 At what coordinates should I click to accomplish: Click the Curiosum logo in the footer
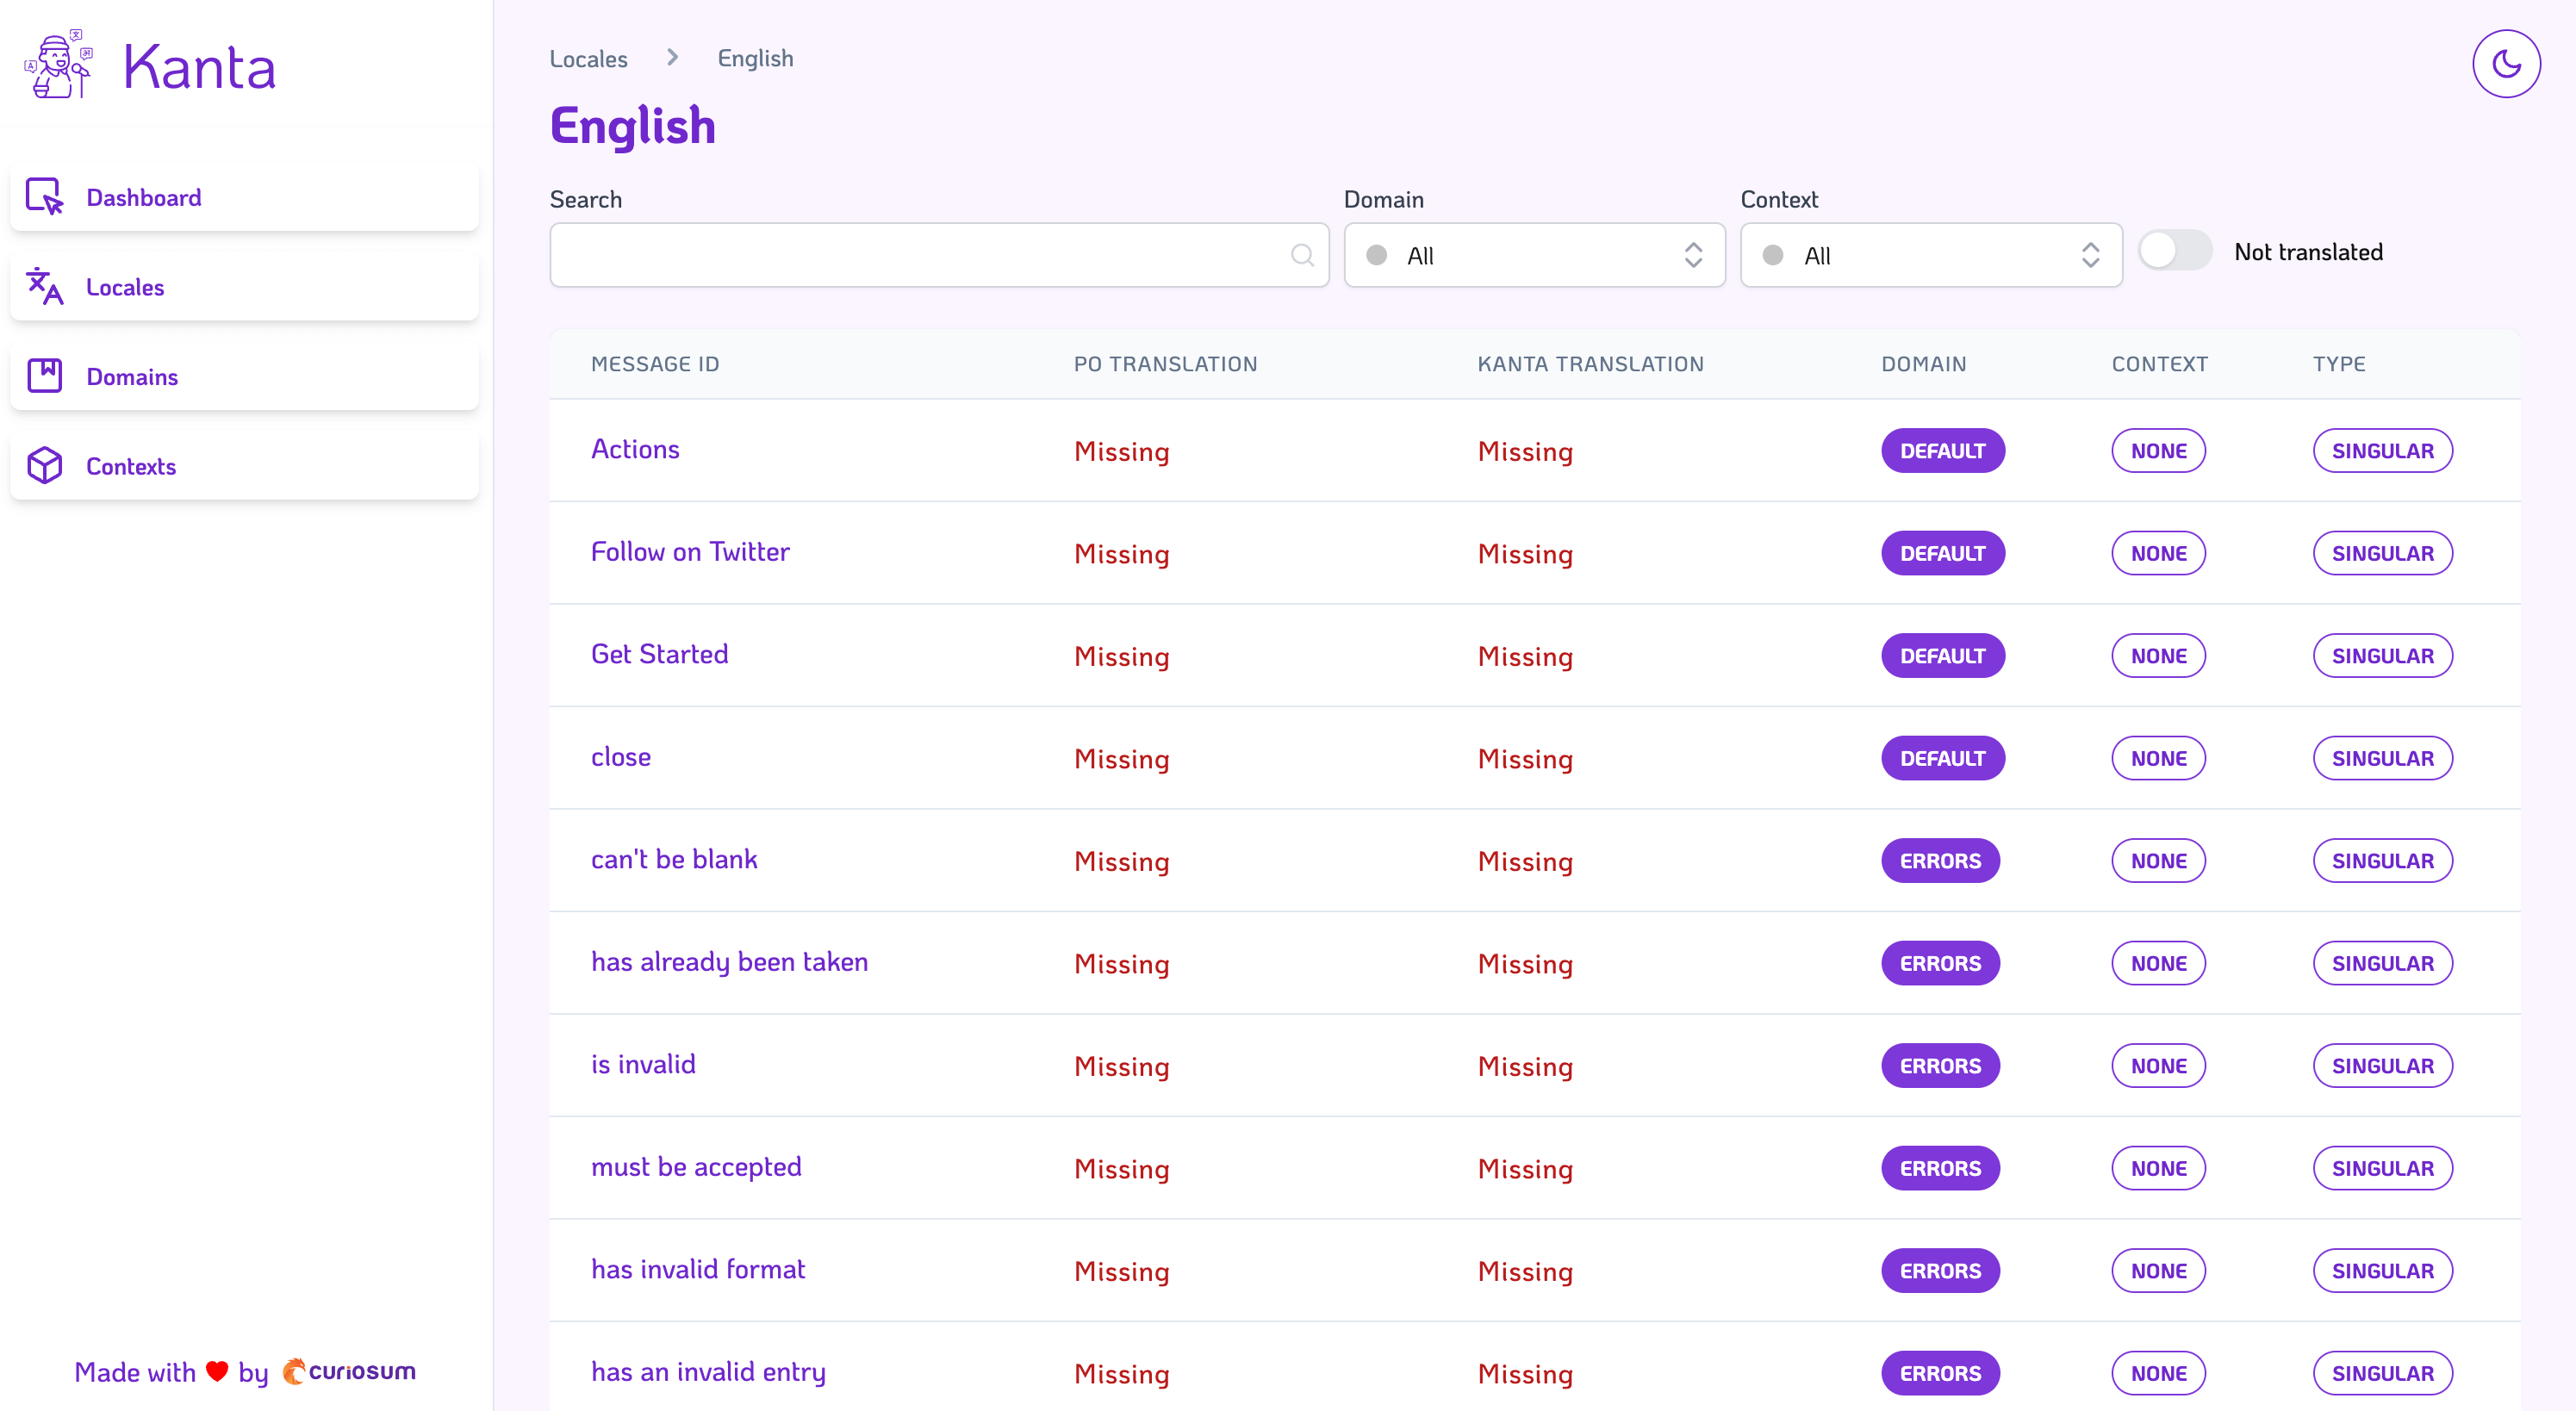pyautogui.click(x=348, y=1371)
